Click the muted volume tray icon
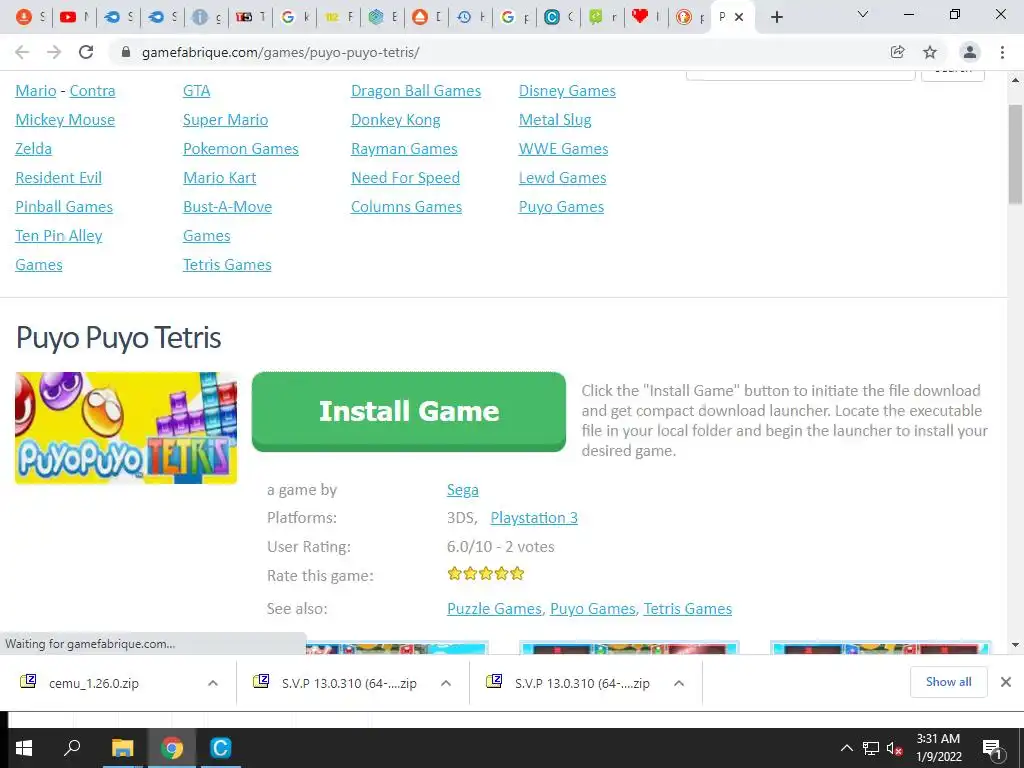Viewport: 1024px width, 768px height. [x=894, y=748]
